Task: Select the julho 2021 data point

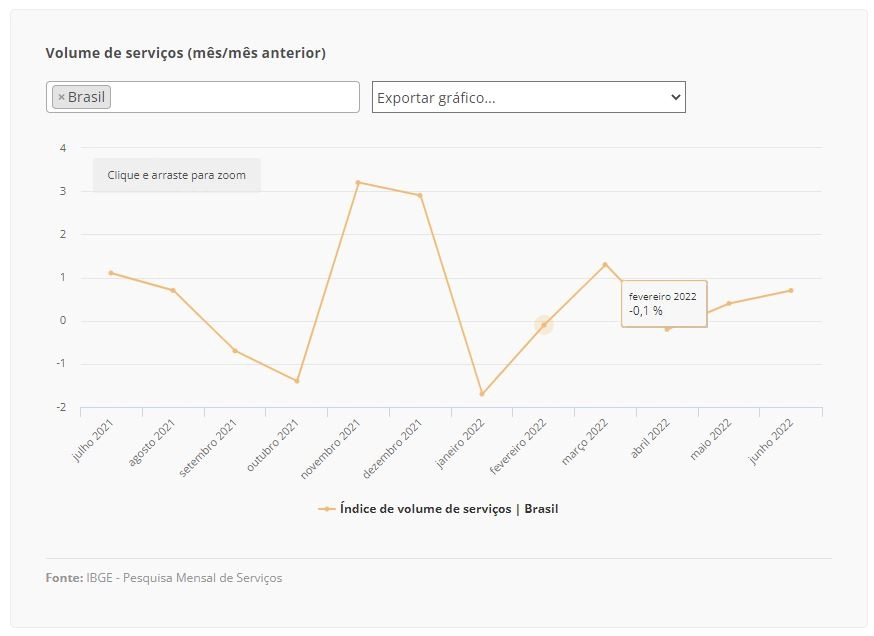Action: tap(111, 273)
